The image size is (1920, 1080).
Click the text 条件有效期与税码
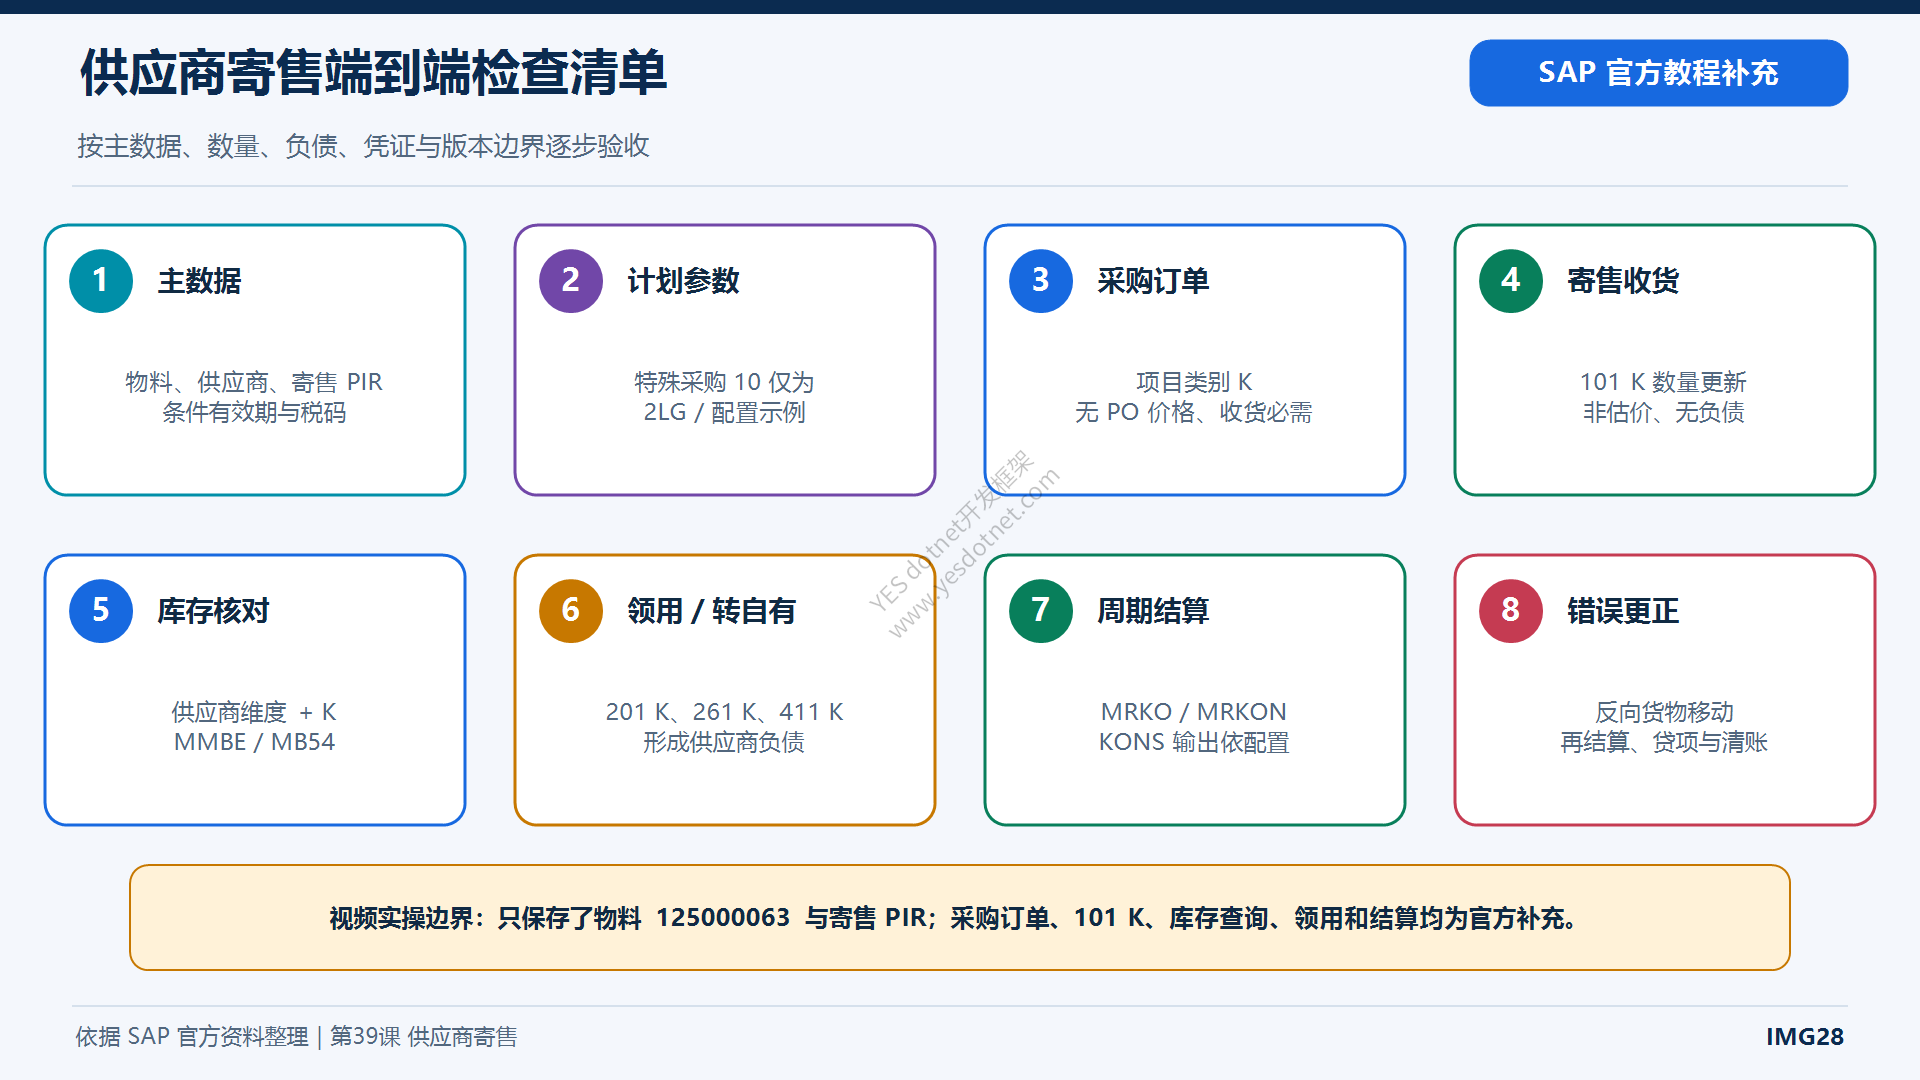tap(254, 412)
